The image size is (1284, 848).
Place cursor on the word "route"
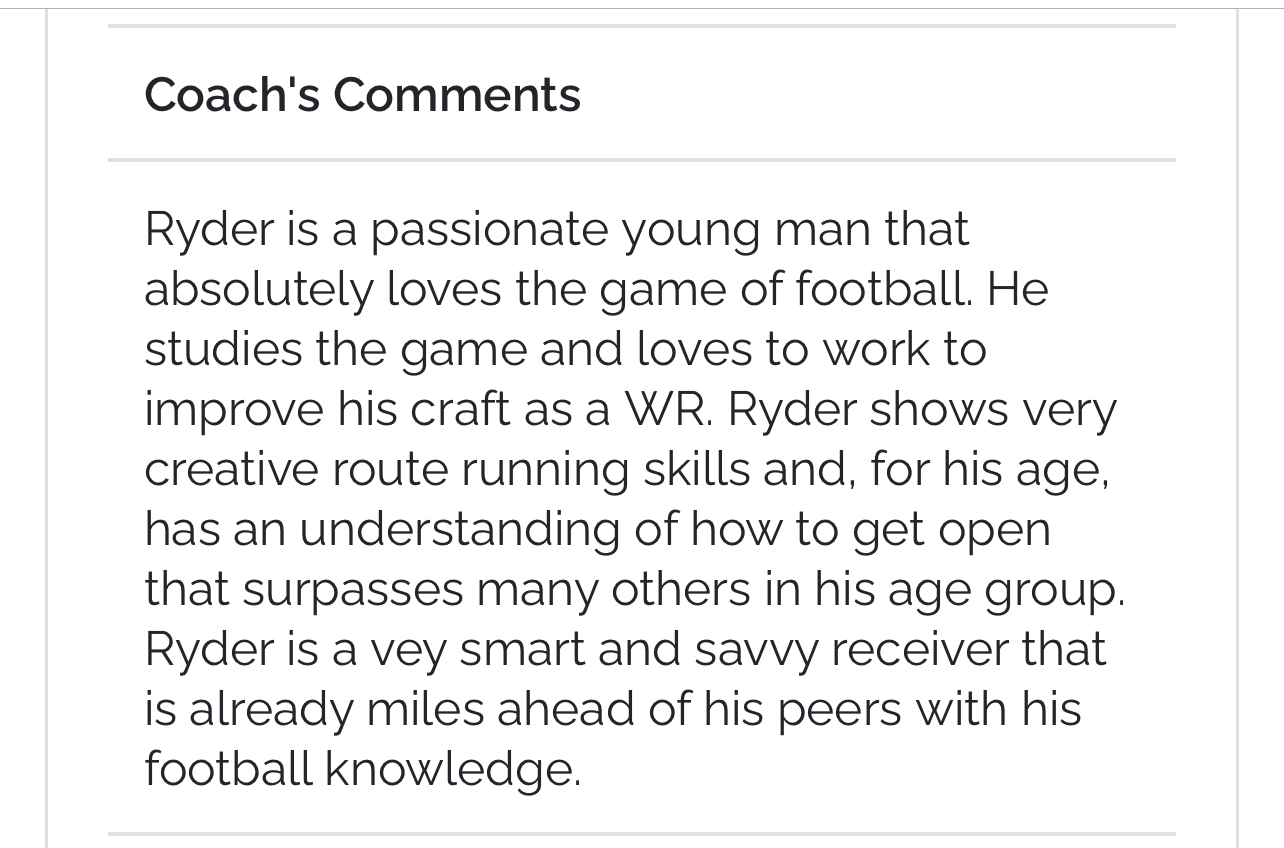[389, 470]
